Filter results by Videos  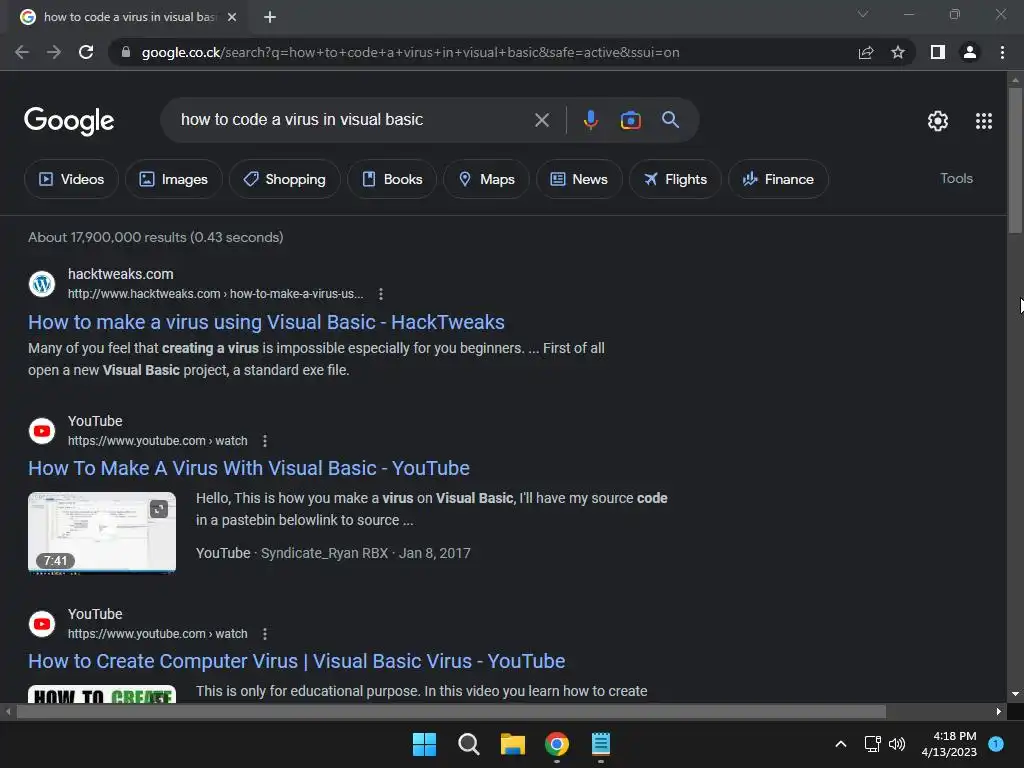[x=71, y=179]
